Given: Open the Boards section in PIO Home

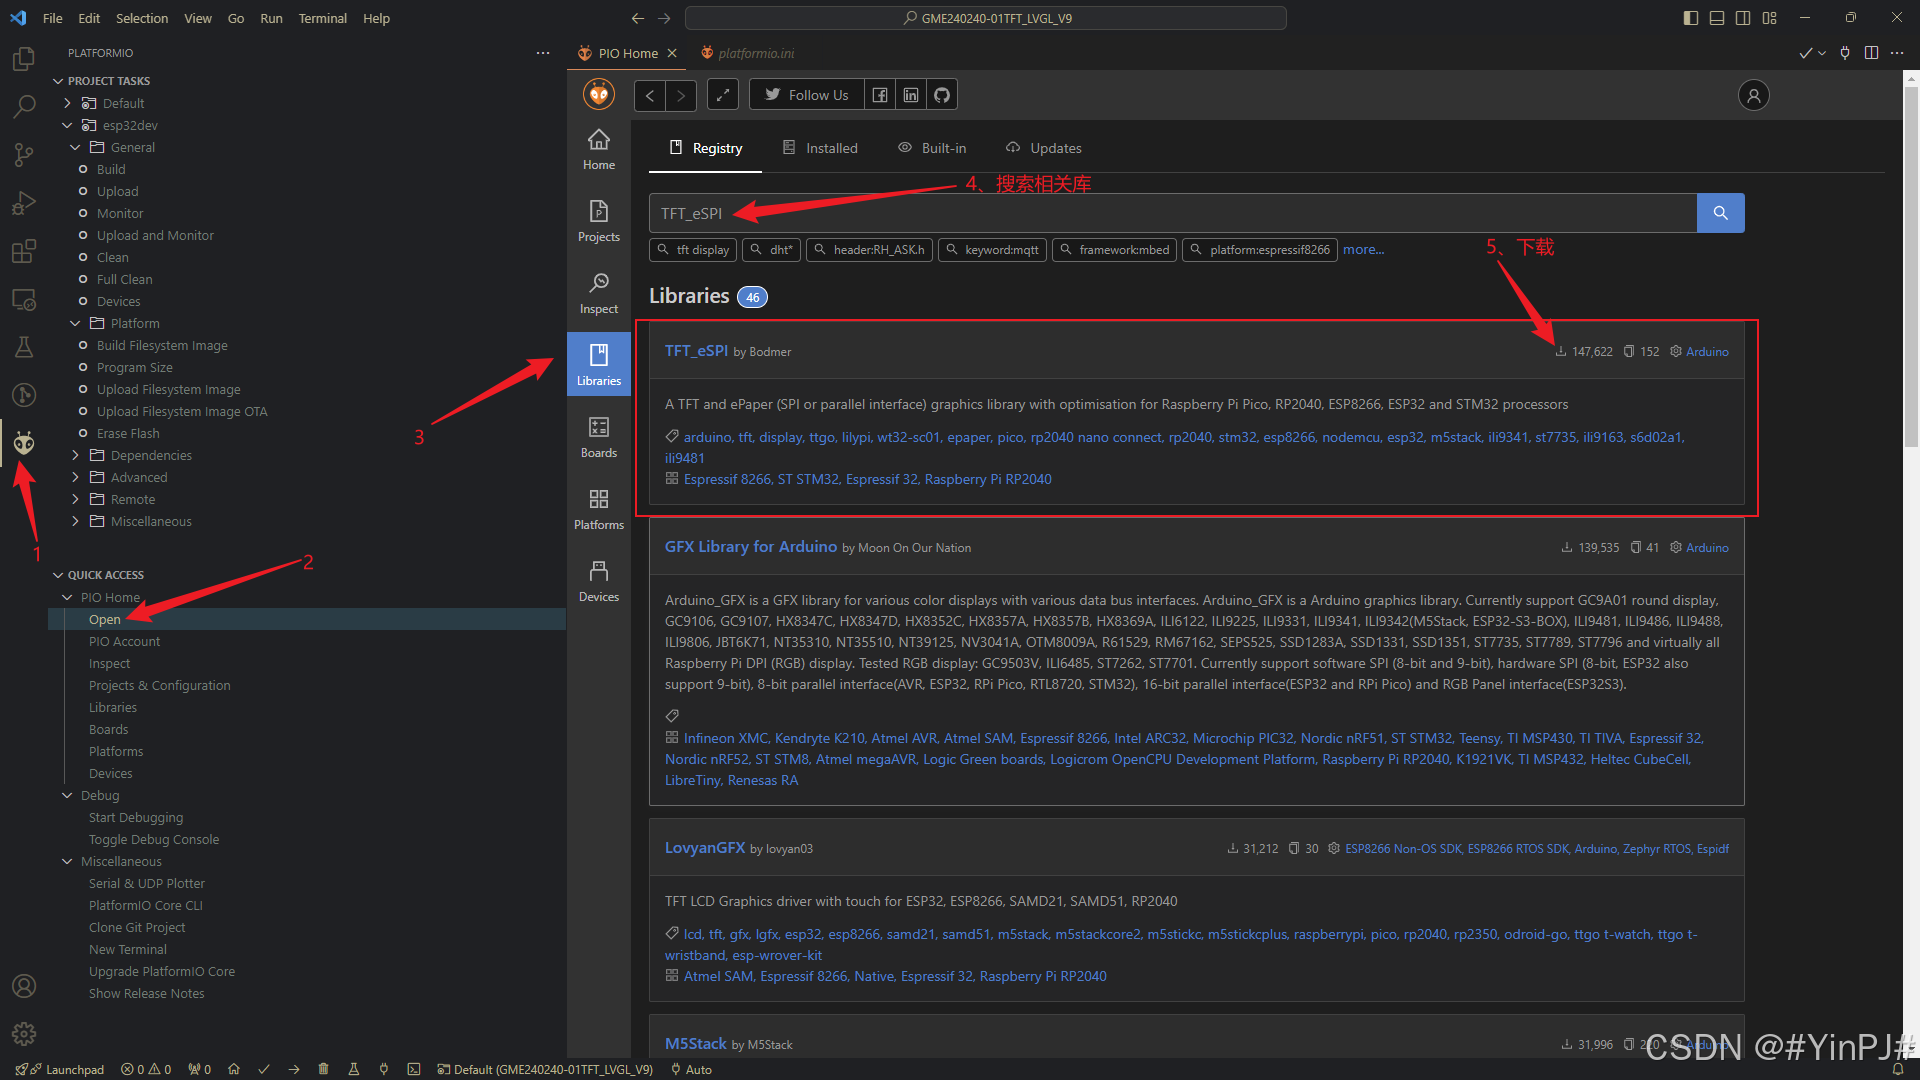Looking at the screenshot, I should (x=598, y=436).
